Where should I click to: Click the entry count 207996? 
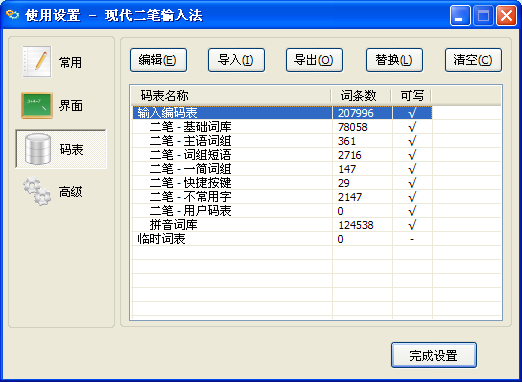click(x=356, y=113)
